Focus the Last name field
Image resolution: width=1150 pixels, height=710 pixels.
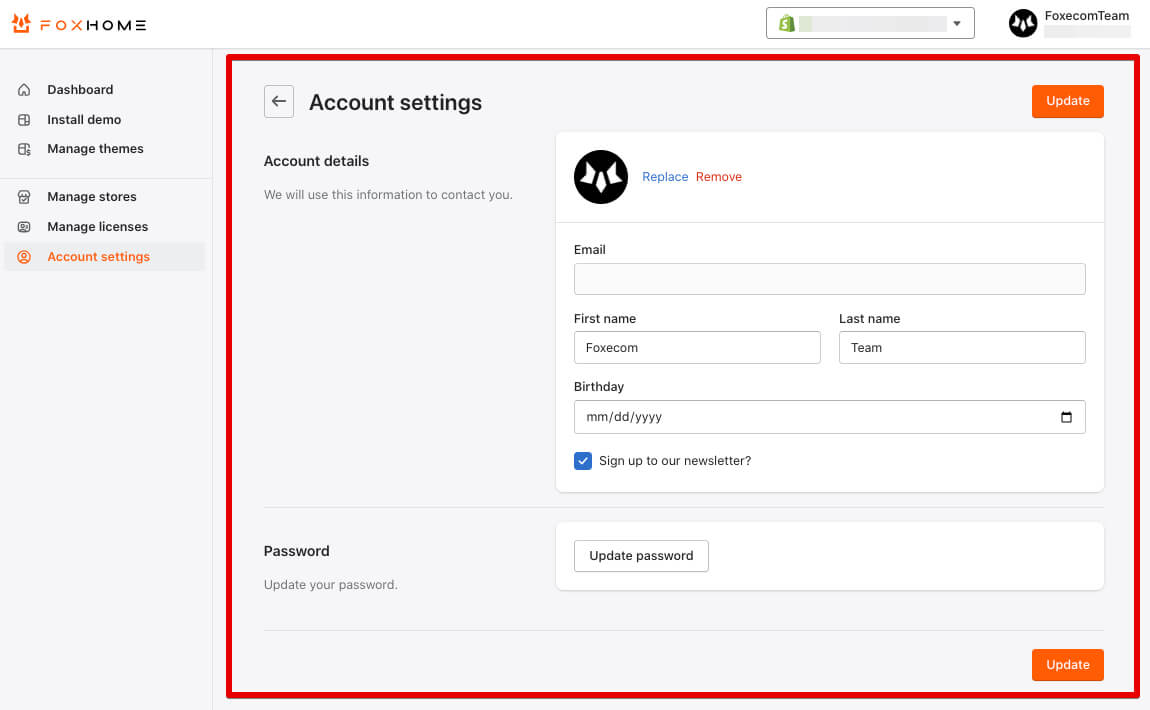pyautogui.click(x=962, y=348)
